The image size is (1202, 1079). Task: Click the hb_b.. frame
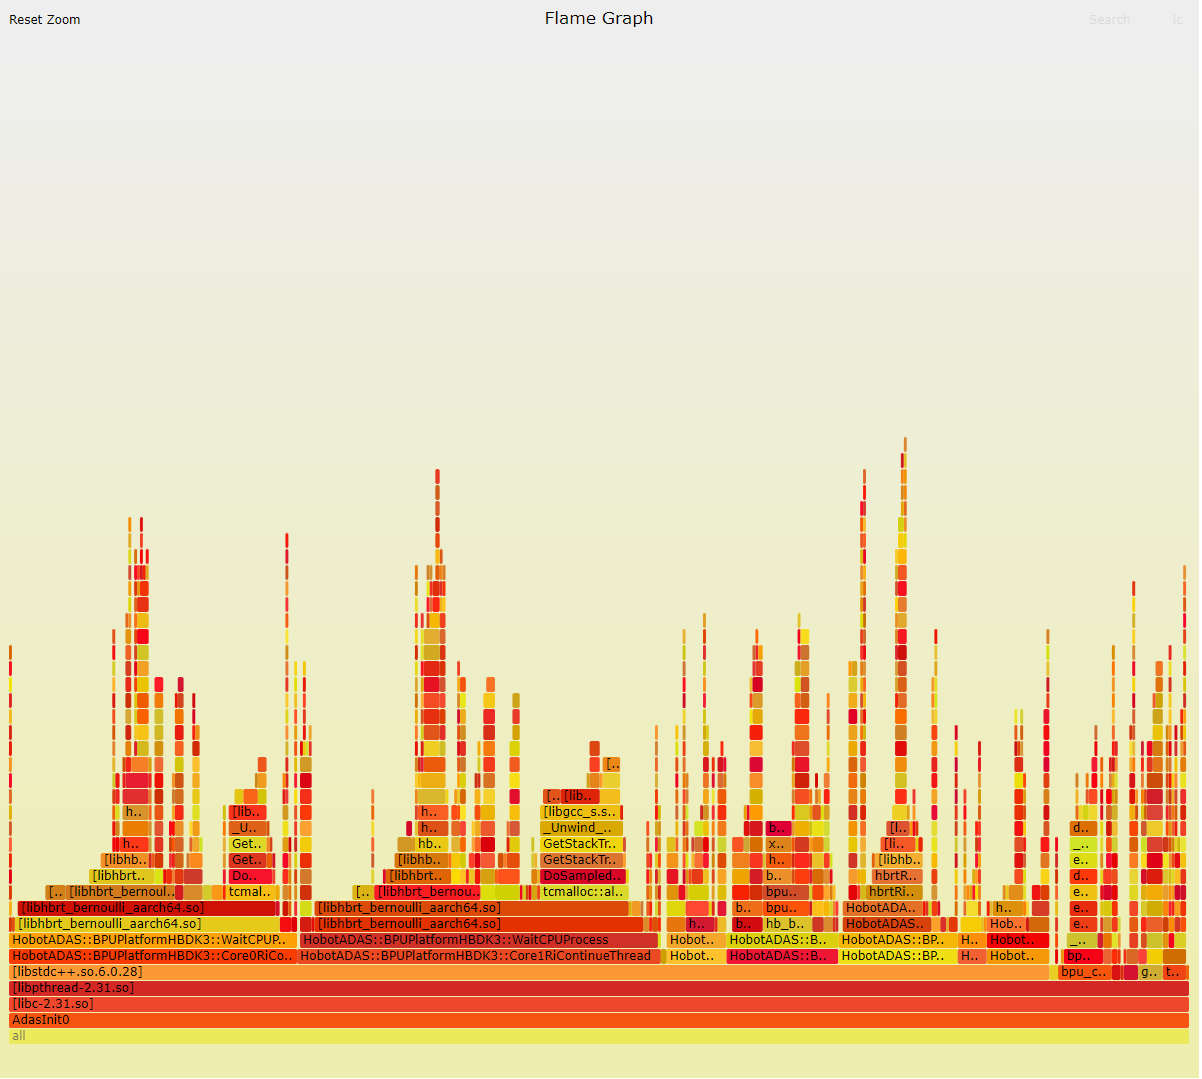(786, 924)
